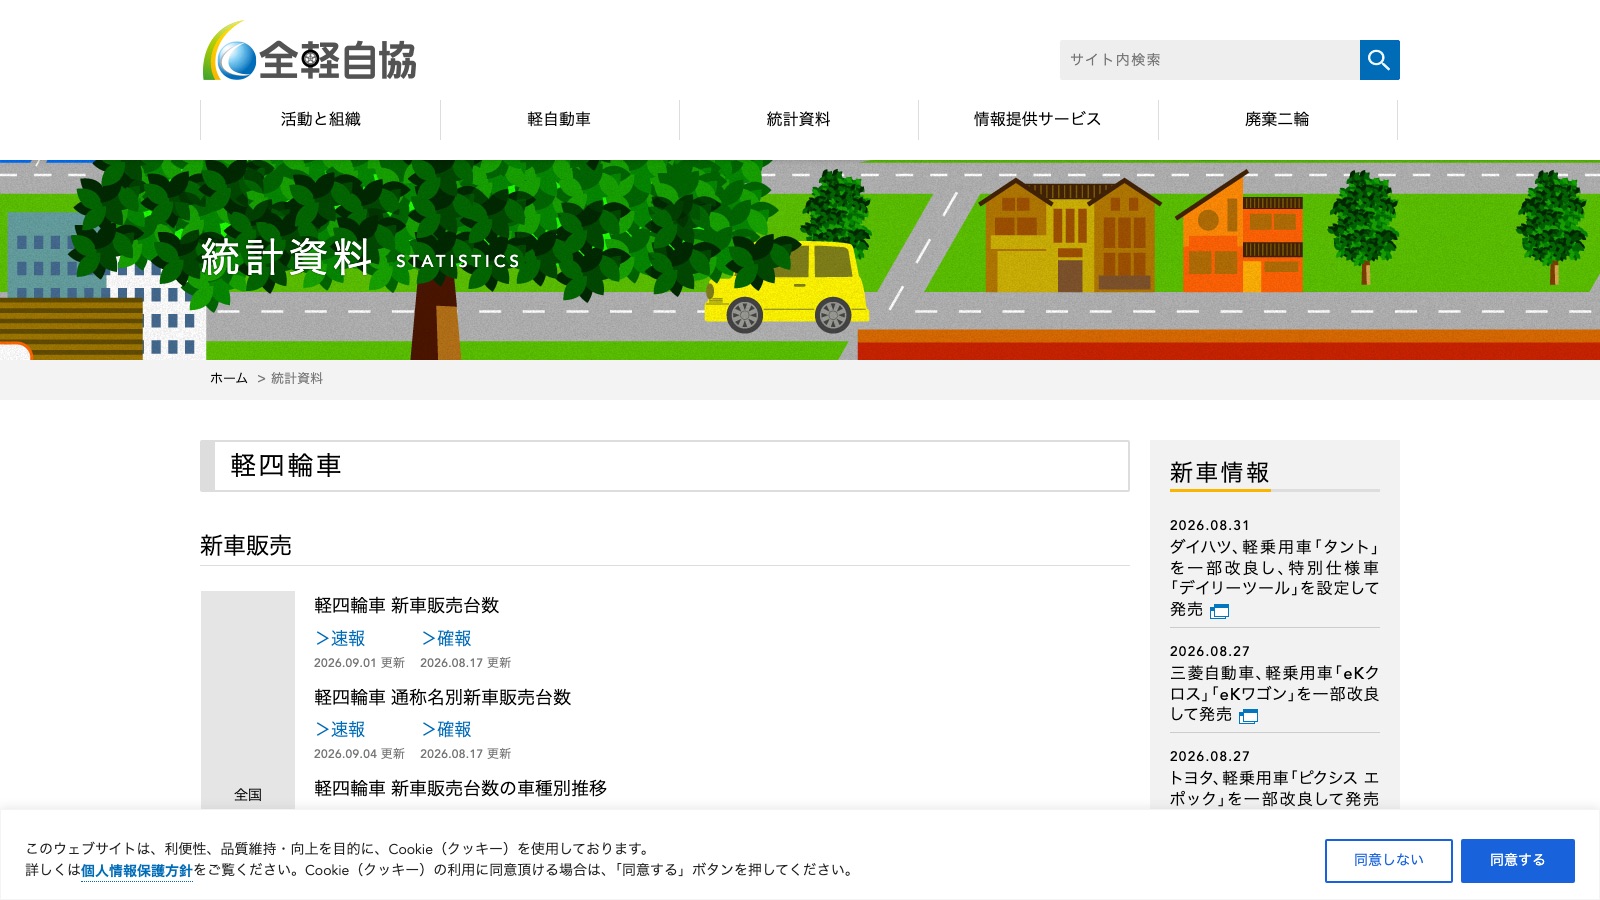1600x900 pixels.
Task: Open トヨタ ピクシス エポック news article
Action: [1274, 788]
